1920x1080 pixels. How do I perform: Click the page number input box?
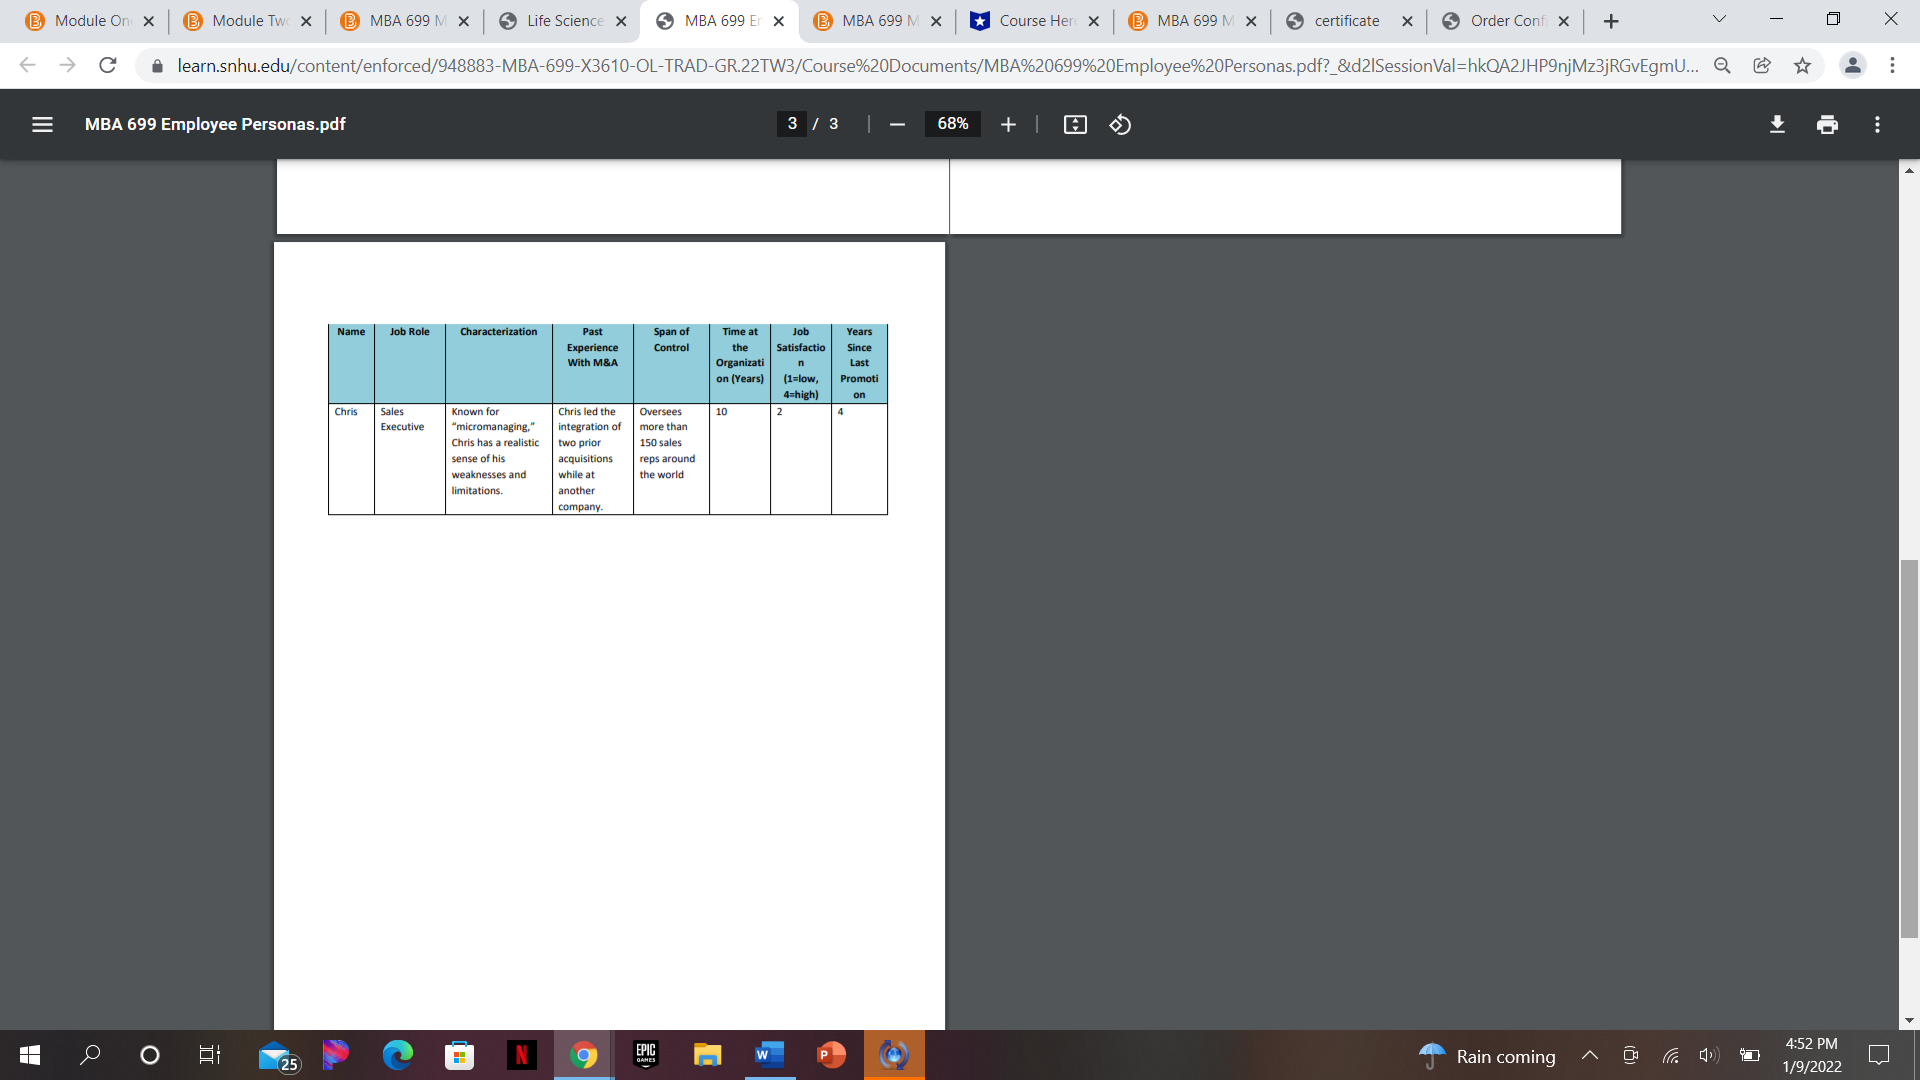tap(791, 124)
